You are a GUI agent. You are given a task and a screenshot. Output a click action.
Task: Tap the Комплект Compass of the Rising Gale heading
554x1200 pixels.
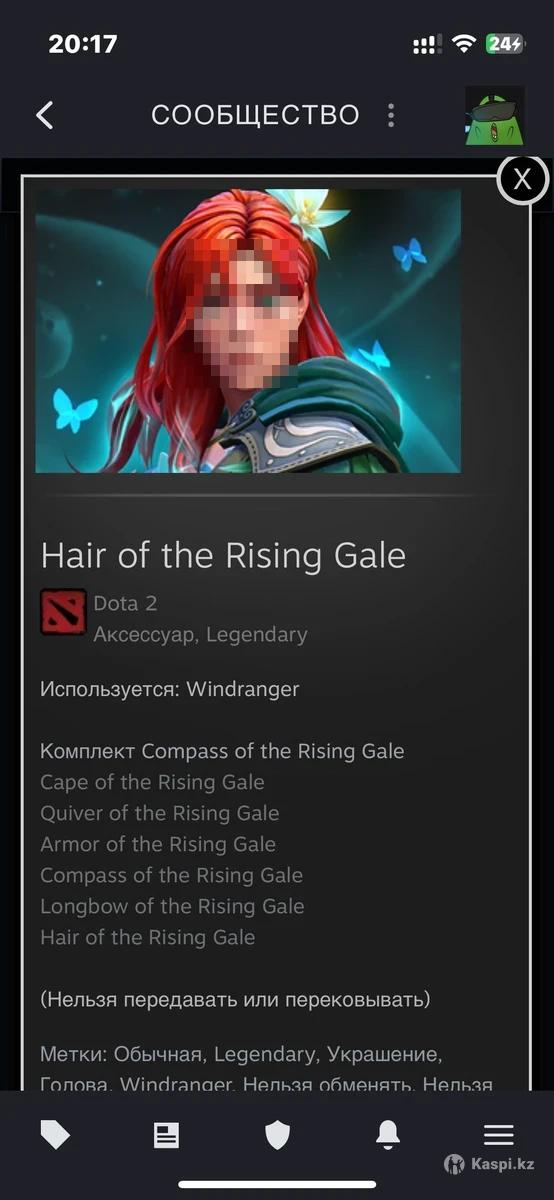(222, 751)
